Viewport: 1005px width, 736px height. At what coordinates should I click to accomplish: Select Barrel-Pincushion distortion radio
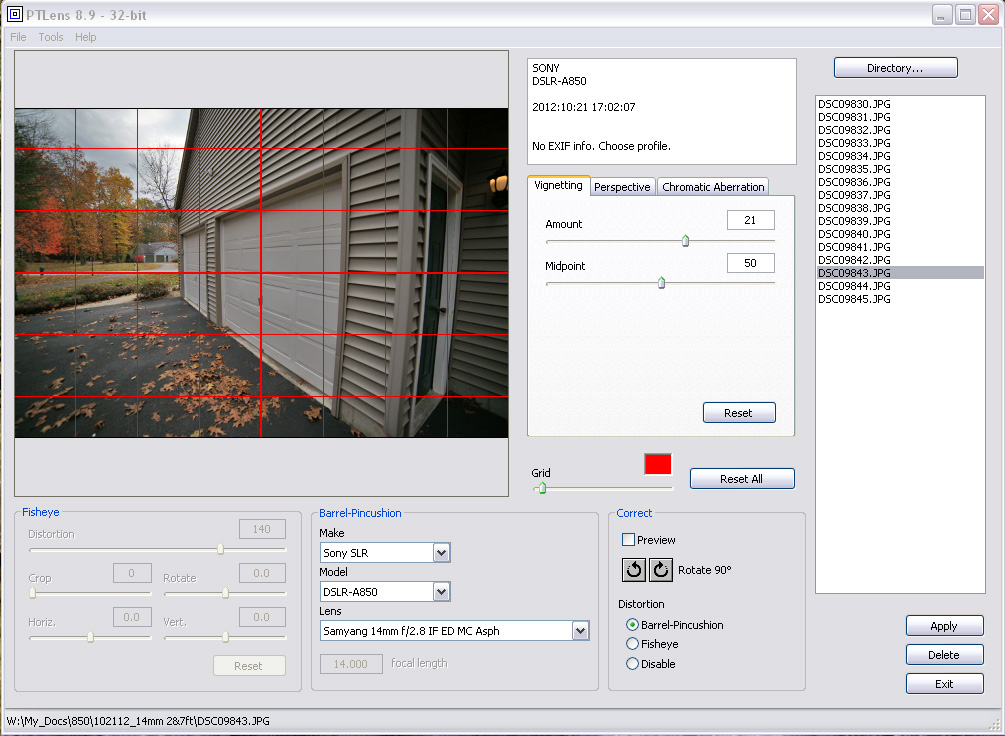pyautogui.click(x=632, y=624)
